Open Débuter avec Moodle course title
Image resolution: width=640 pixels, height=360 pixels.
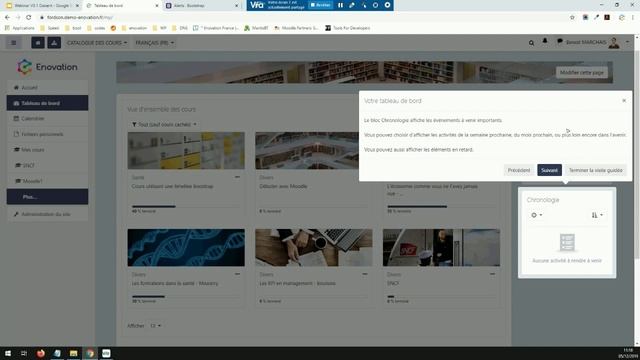coord(283,186)
